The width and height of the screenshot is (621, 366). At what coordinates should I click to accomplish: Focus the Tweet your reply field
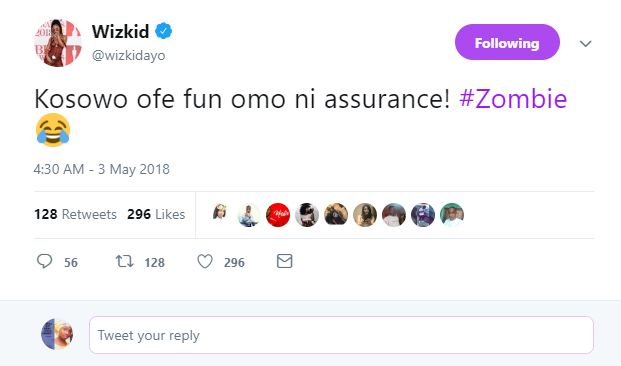pyautogui.click(x=341, y=335)
